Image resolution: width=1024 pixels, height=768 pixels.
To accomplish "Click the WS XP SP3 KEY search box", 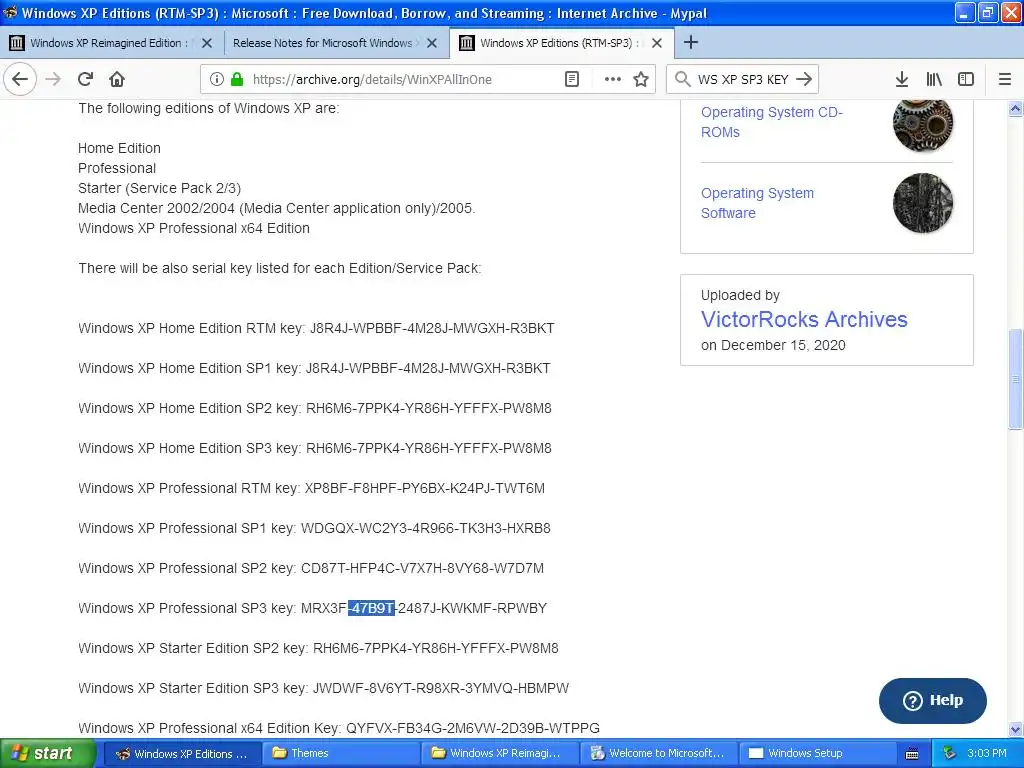I will click(x=743, y=79).
